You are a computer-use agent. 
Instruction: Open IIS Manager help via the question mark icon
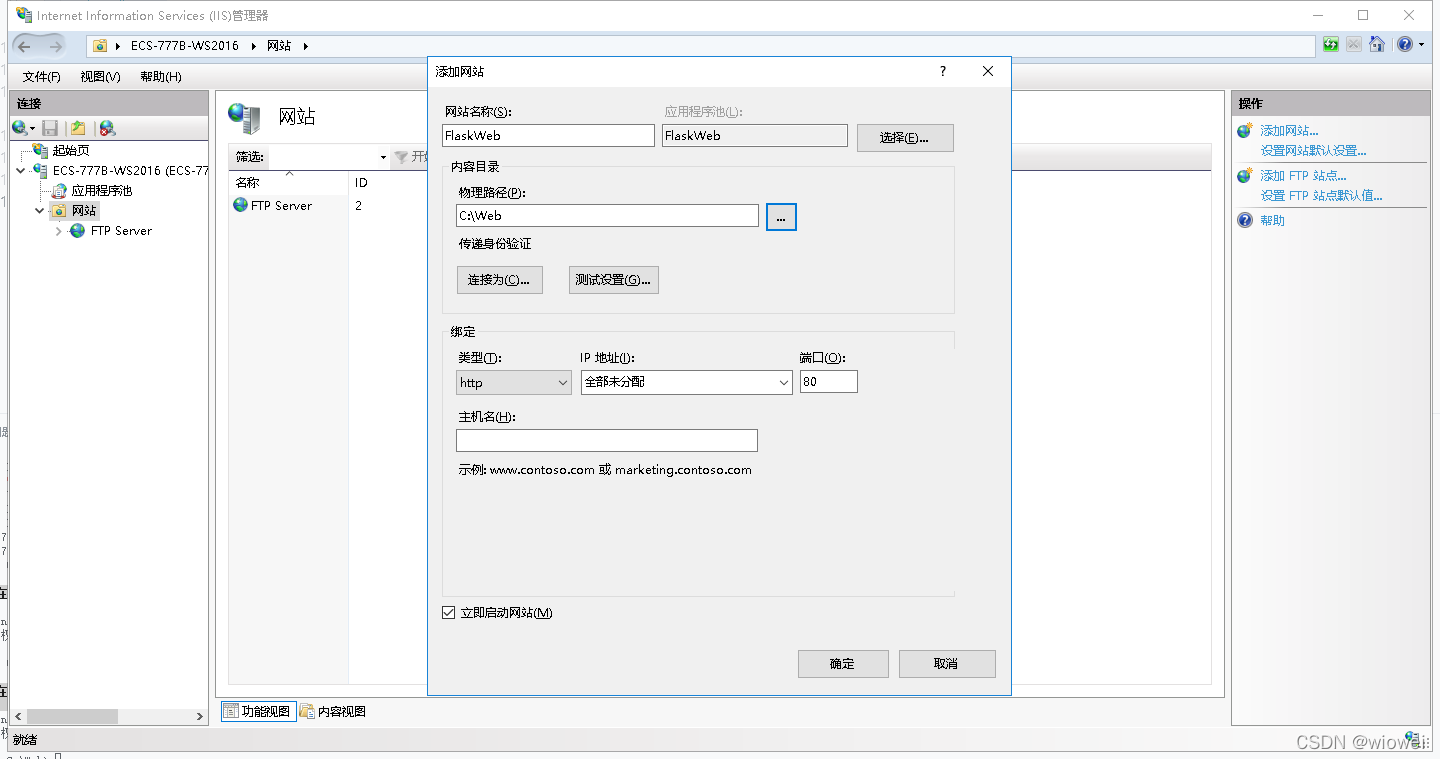pos(1405,44)
